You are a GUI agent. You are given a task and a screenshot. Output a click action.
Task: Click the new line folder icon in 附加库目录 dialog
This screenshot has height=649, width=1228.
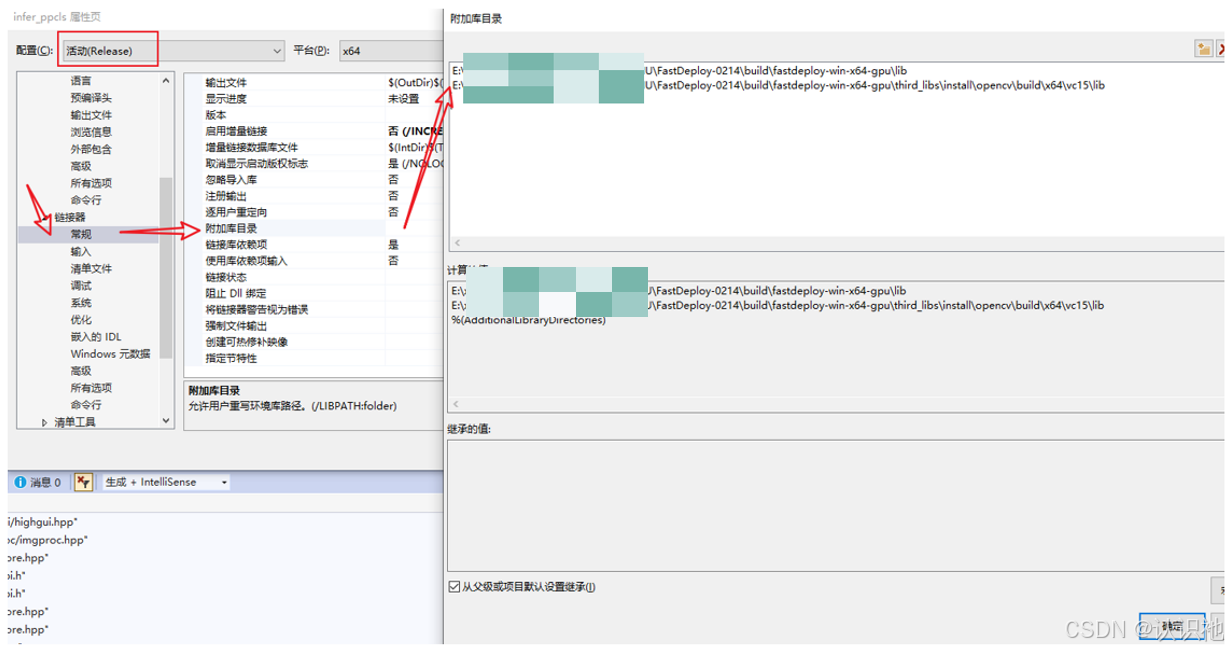pos(1204,49)
